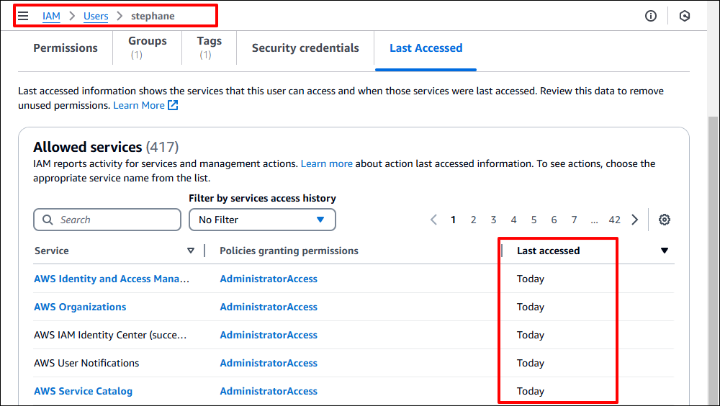Open the No Filter dropdown
Screen dimensions: 720x406
coord(262,220)
